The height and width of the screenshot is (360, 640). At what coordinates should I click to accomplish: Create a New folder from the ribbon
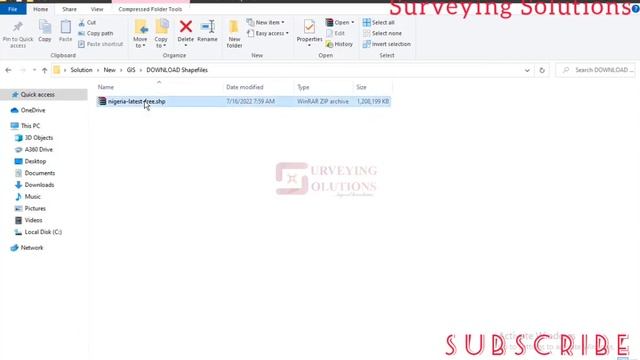click(234, 33)
